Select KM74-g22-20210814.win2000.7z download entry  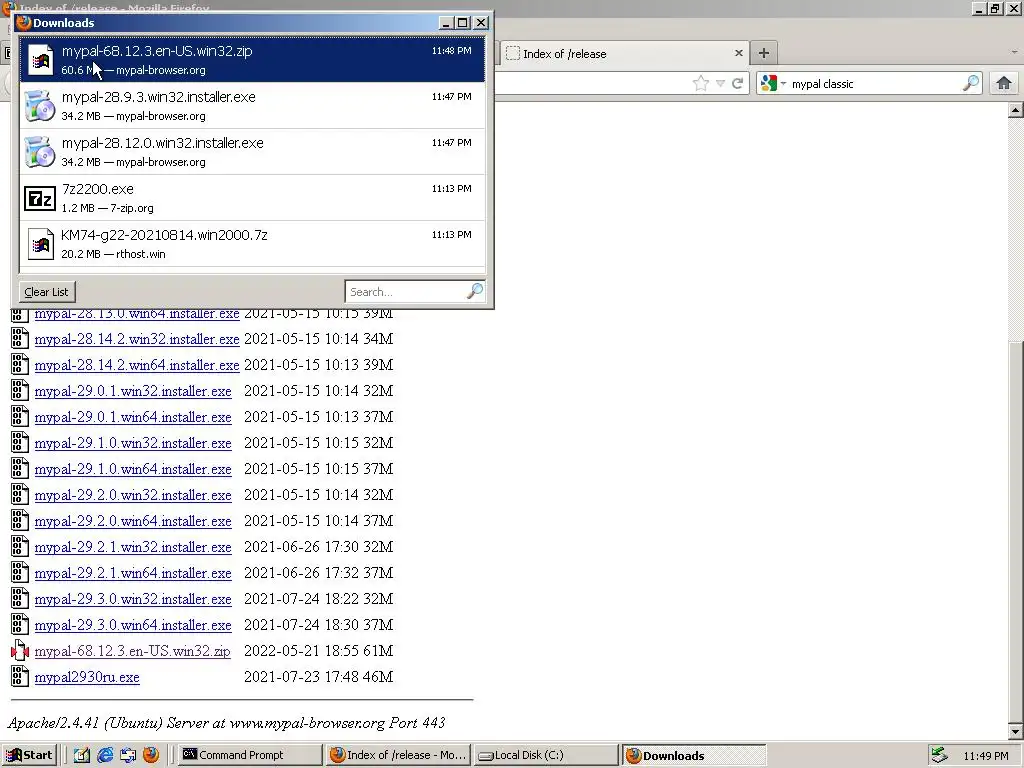(252, 244)
